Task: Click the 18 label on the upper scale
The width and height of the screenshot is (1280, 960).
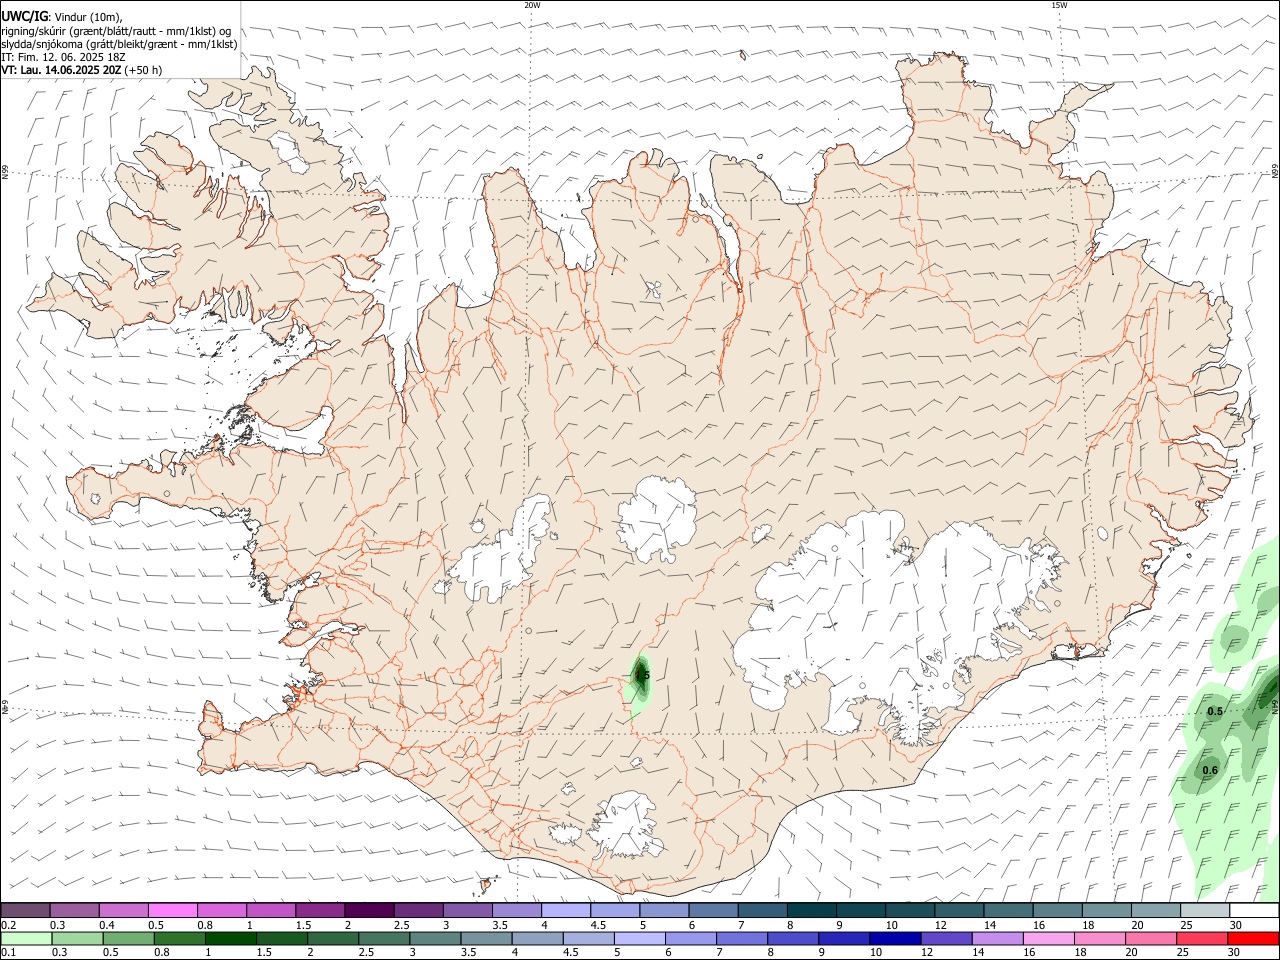Action: coord(1088,925)
